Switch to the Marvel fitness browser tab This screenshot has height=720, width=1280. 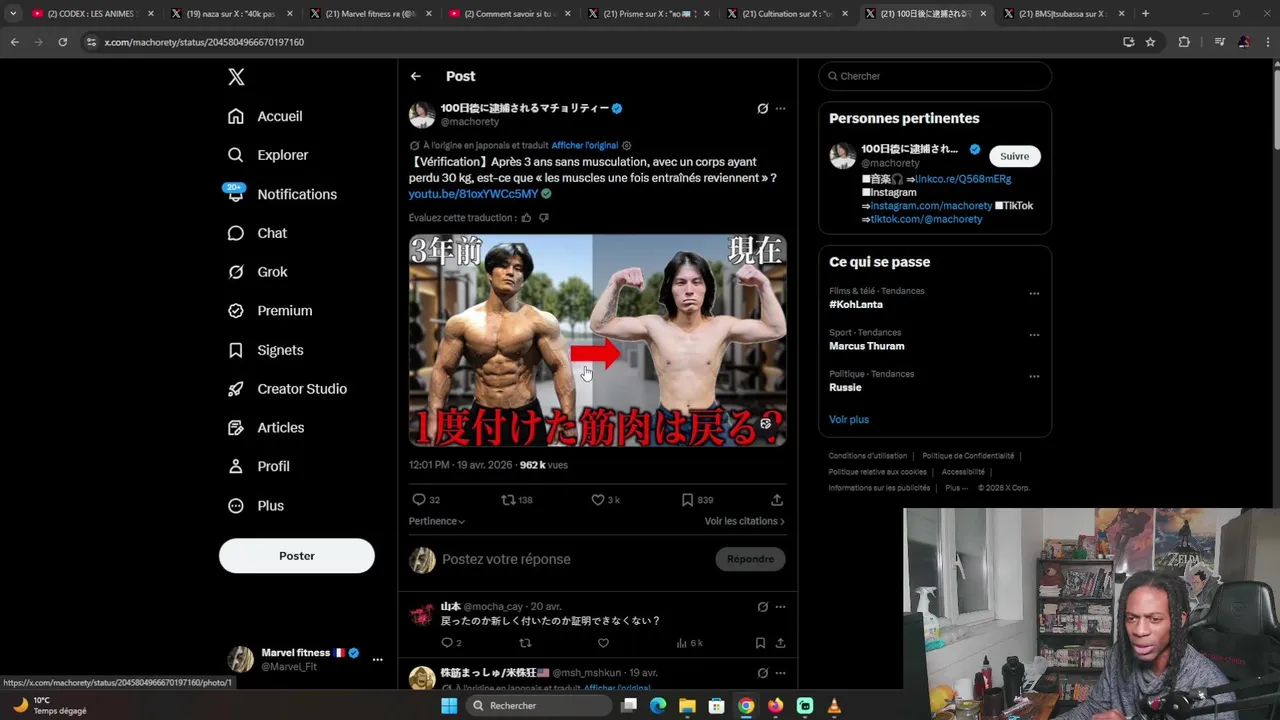click(370, 14)
